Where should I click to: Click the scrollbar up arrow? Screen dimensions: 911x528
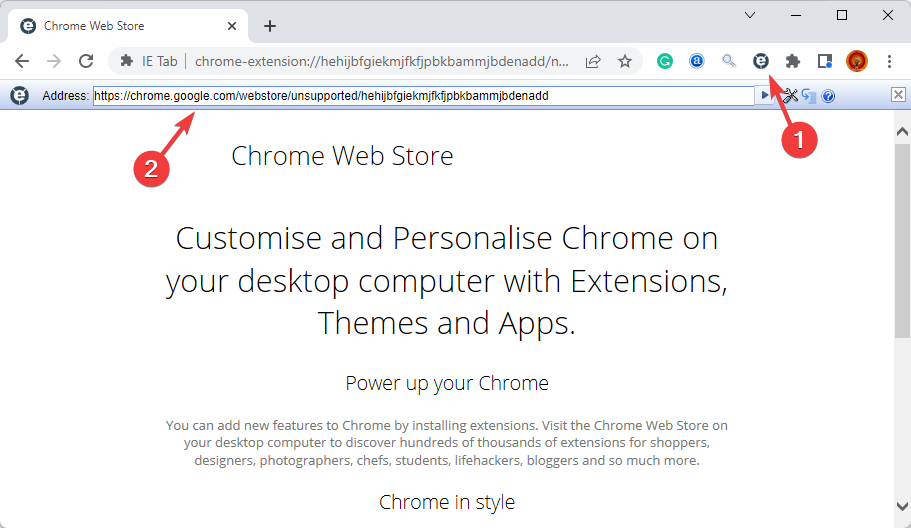(902, 132)
